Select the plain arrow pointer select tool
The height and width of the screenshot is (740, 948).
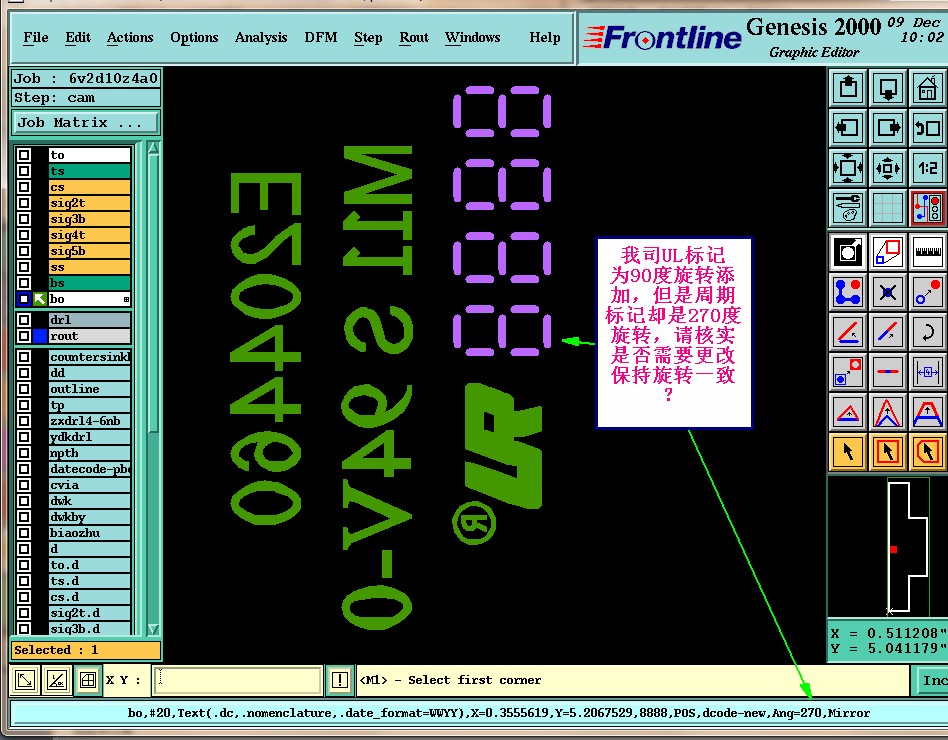point(848,451)
